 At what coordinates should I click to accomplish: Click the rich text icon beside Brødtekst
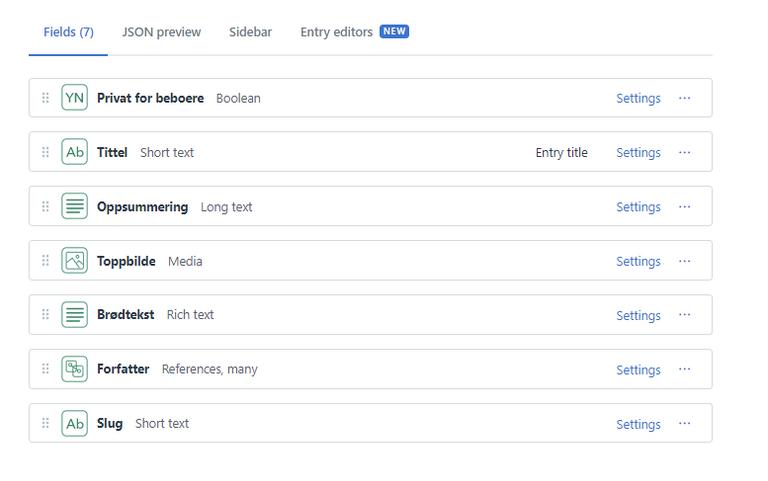[74, 315]
